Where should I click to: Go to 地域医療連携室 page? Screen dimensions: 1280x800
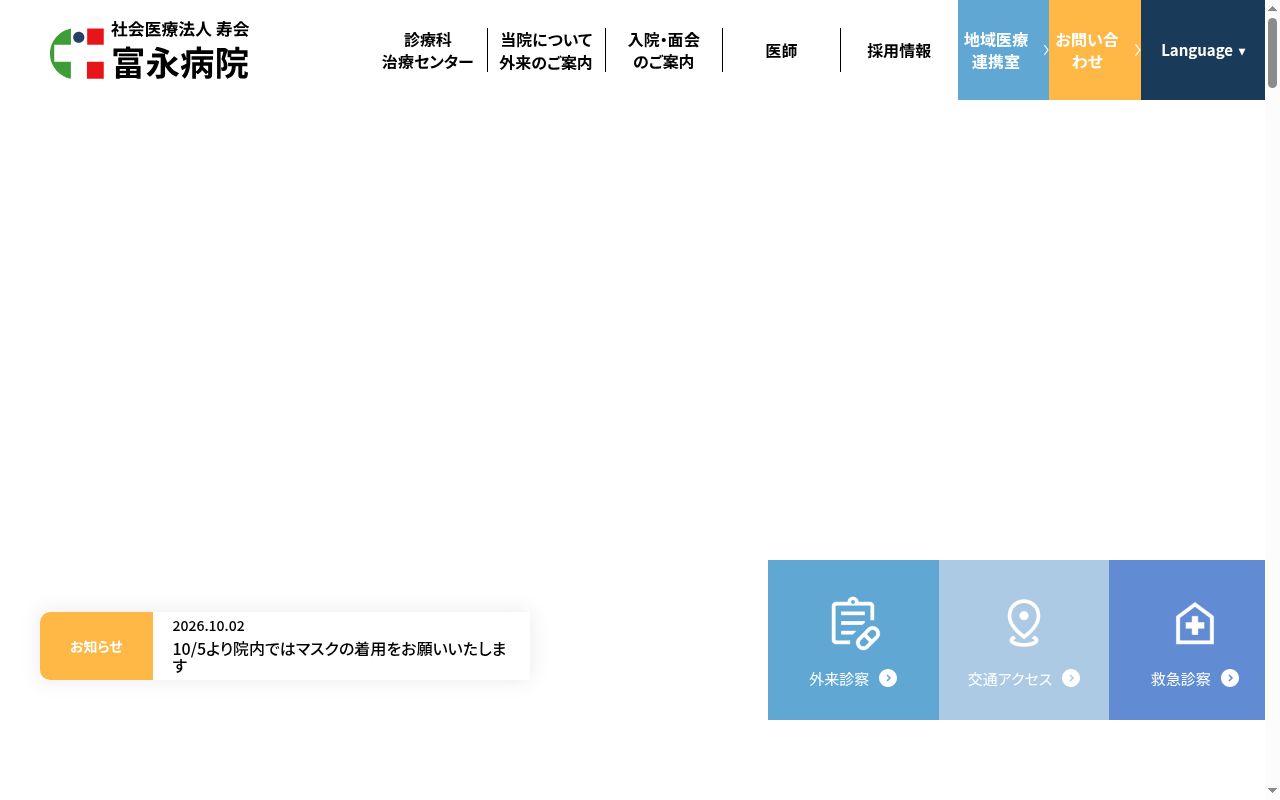[1003, 50]
